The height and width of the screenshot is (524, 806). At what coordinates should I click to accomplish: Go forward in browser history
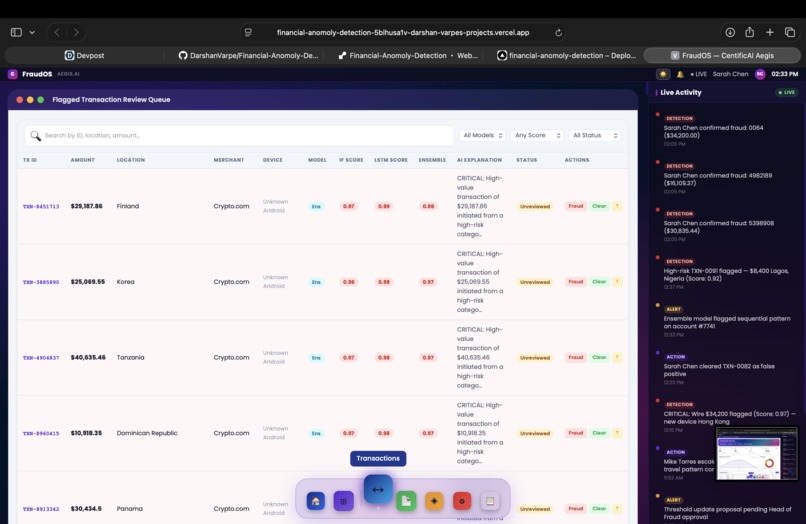[76, 32]
